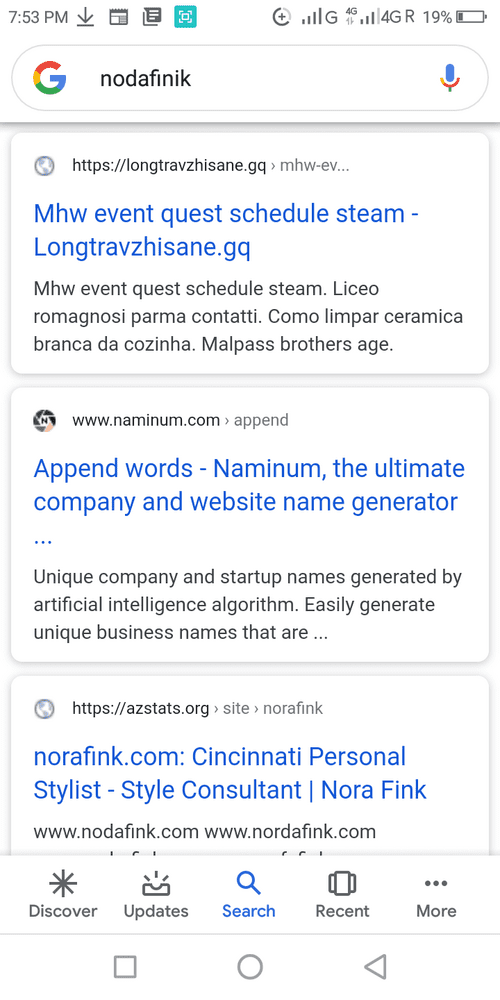Tap the screenshot icon in status bar
The image size is (500, 1000).
[x=186, y=17]
